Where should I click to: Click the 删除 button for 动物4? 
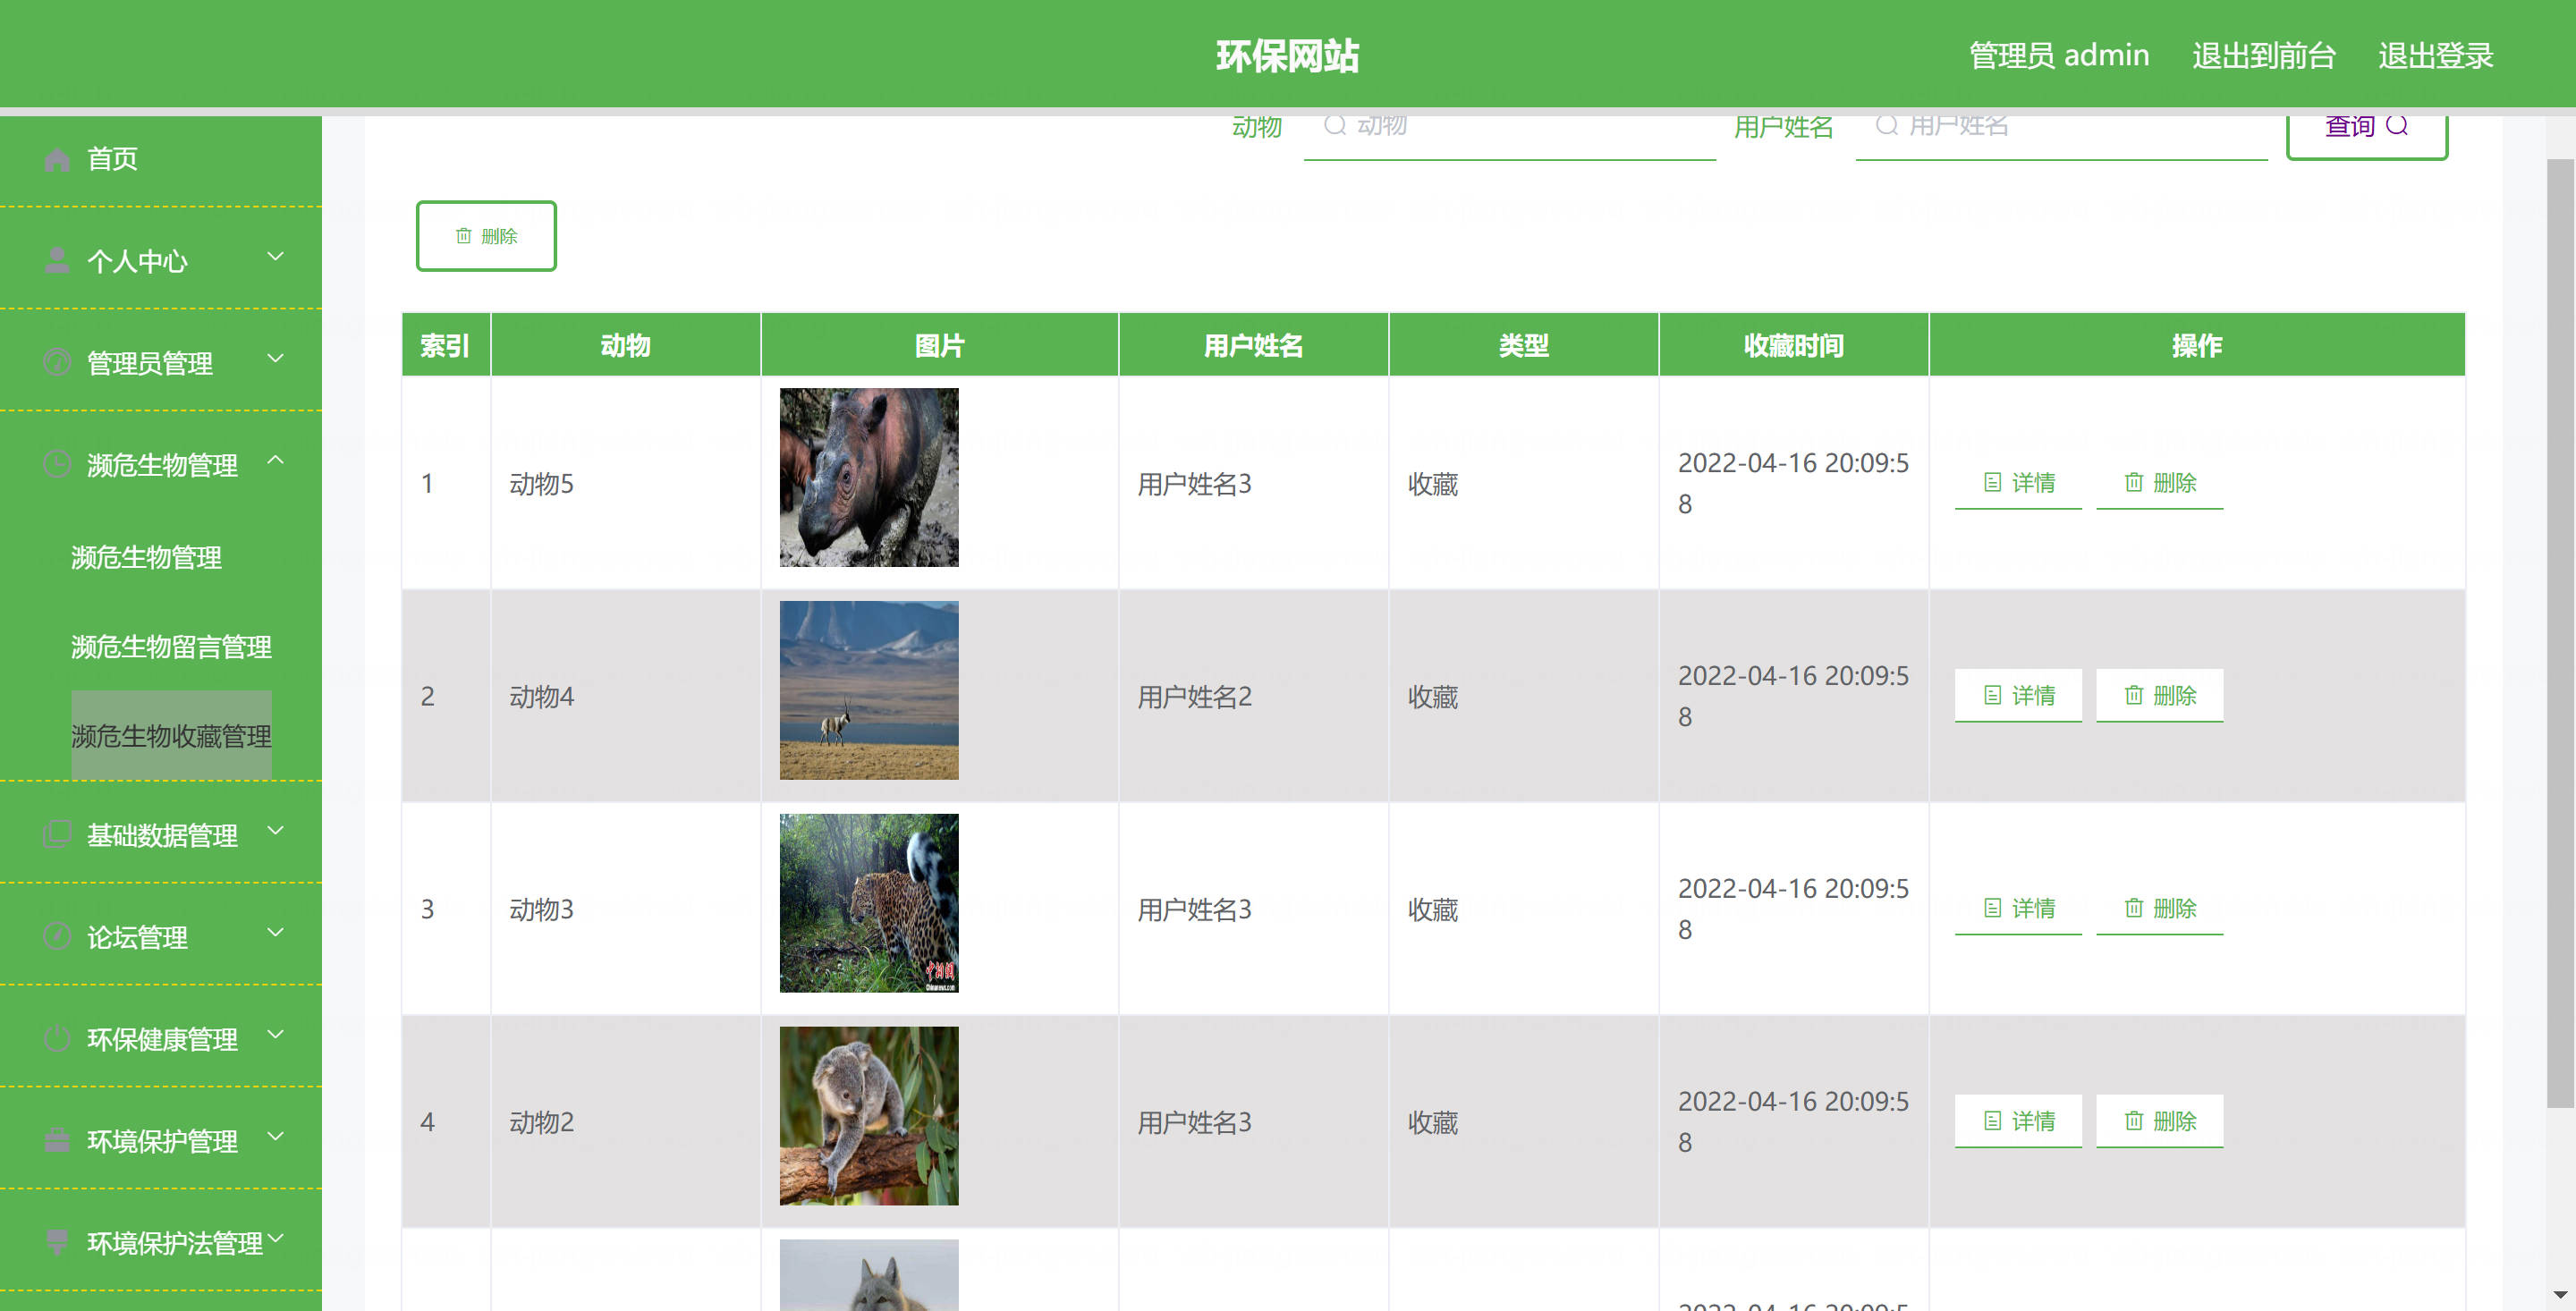(x=2159, y=696)
